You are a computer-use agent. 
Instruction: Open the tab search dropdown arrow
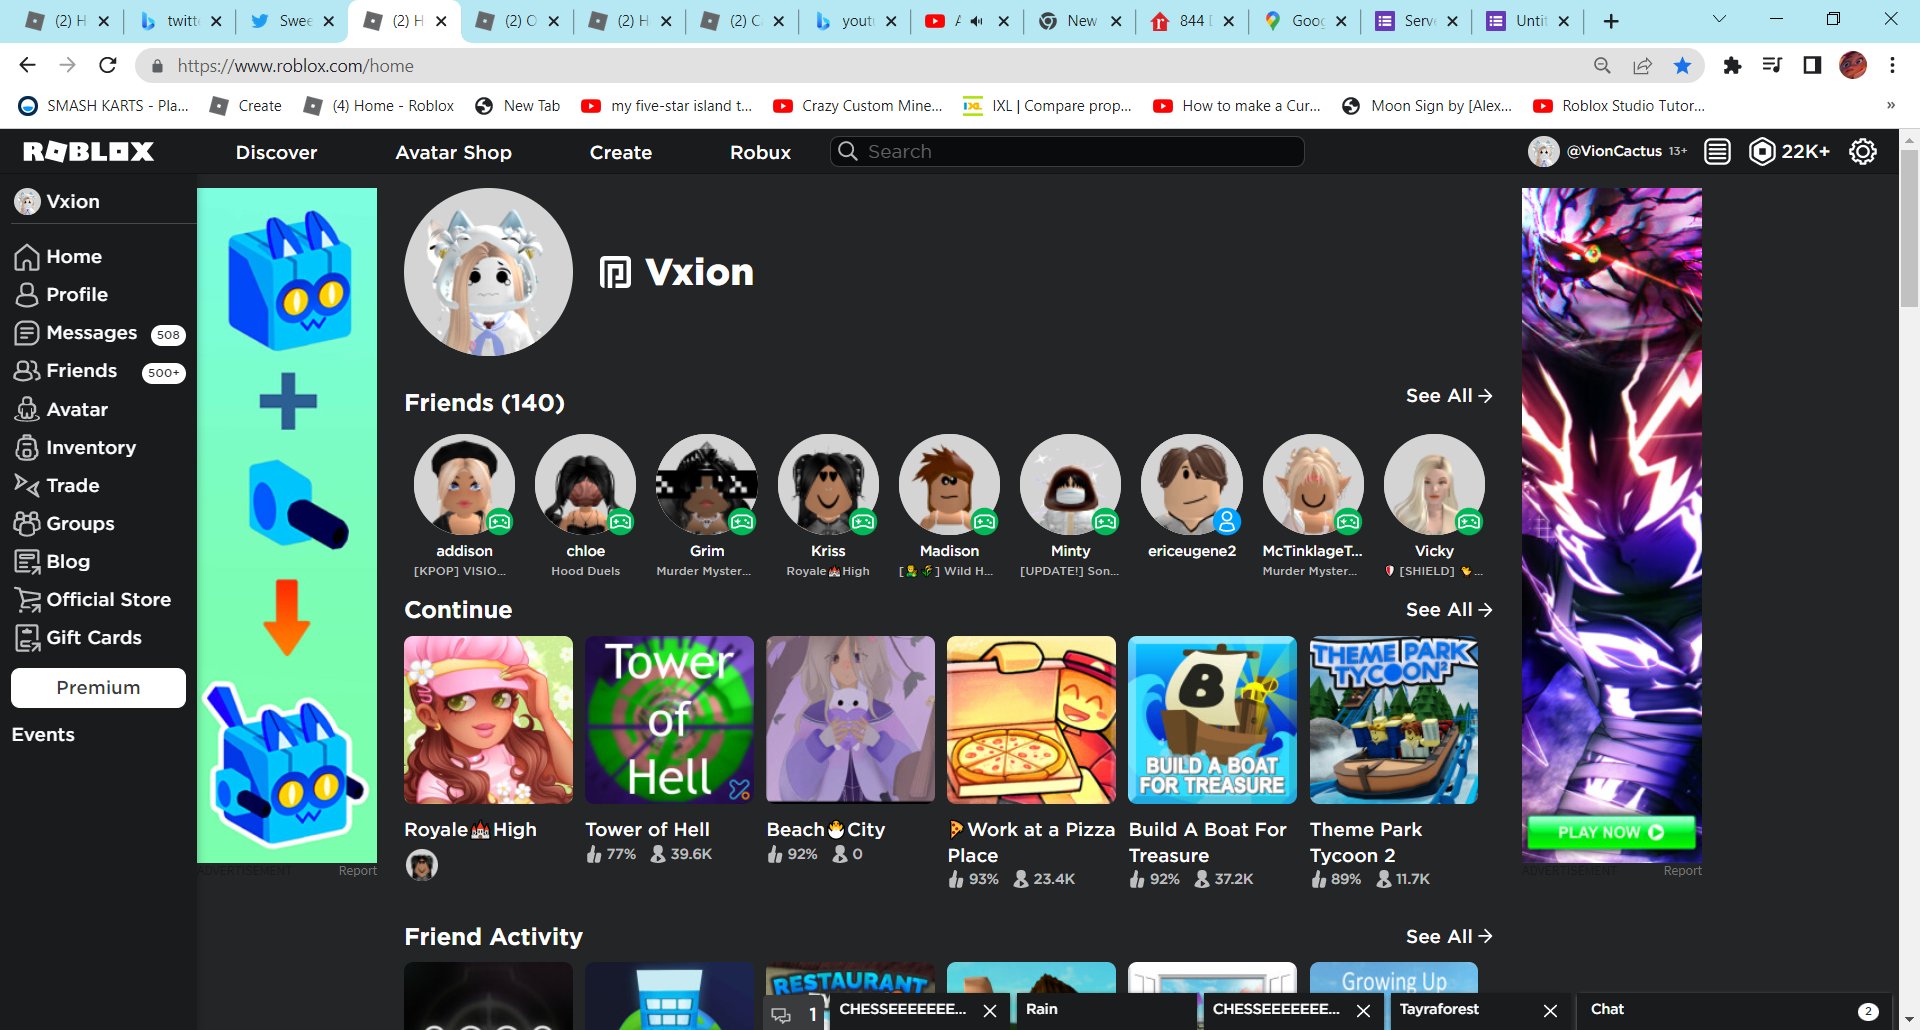pos(1719,19)
